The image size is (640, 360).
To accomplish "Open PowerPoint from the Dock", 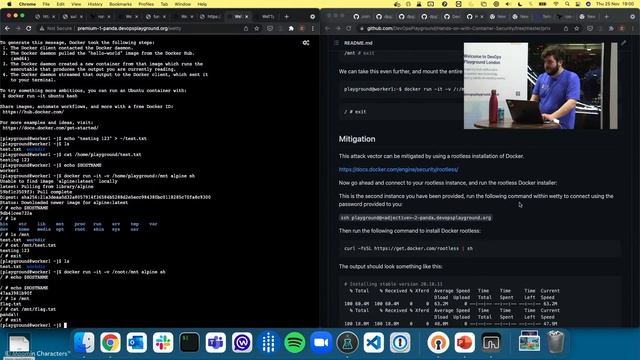I will [x=464, y=342].
